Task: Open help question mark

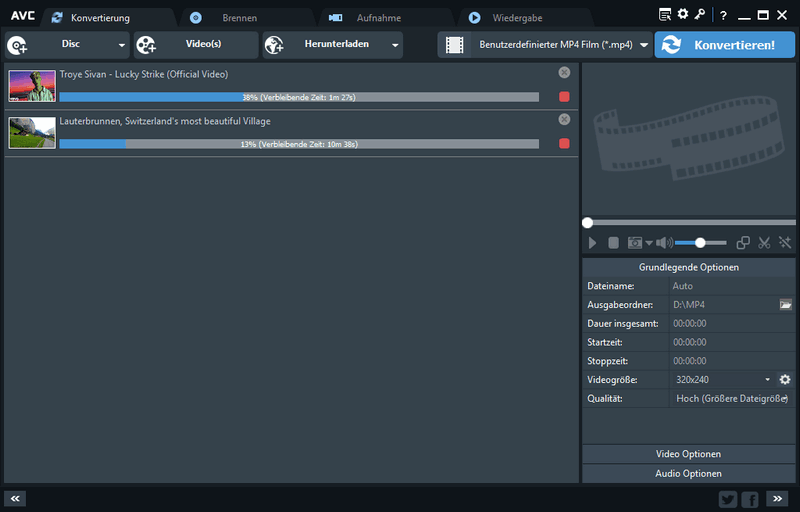Action: [723, 15]
